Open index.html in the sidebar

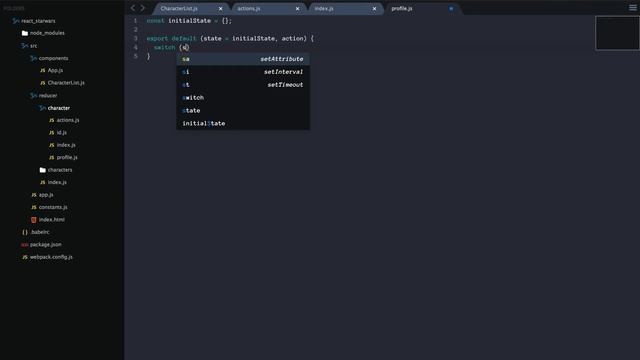click(x=51, y=220)
